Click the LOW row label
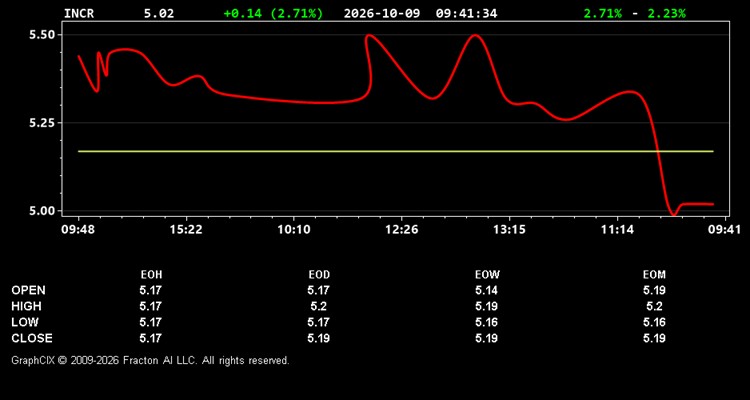750x400 pixels. pyautogui.click(x=25, y=322)
